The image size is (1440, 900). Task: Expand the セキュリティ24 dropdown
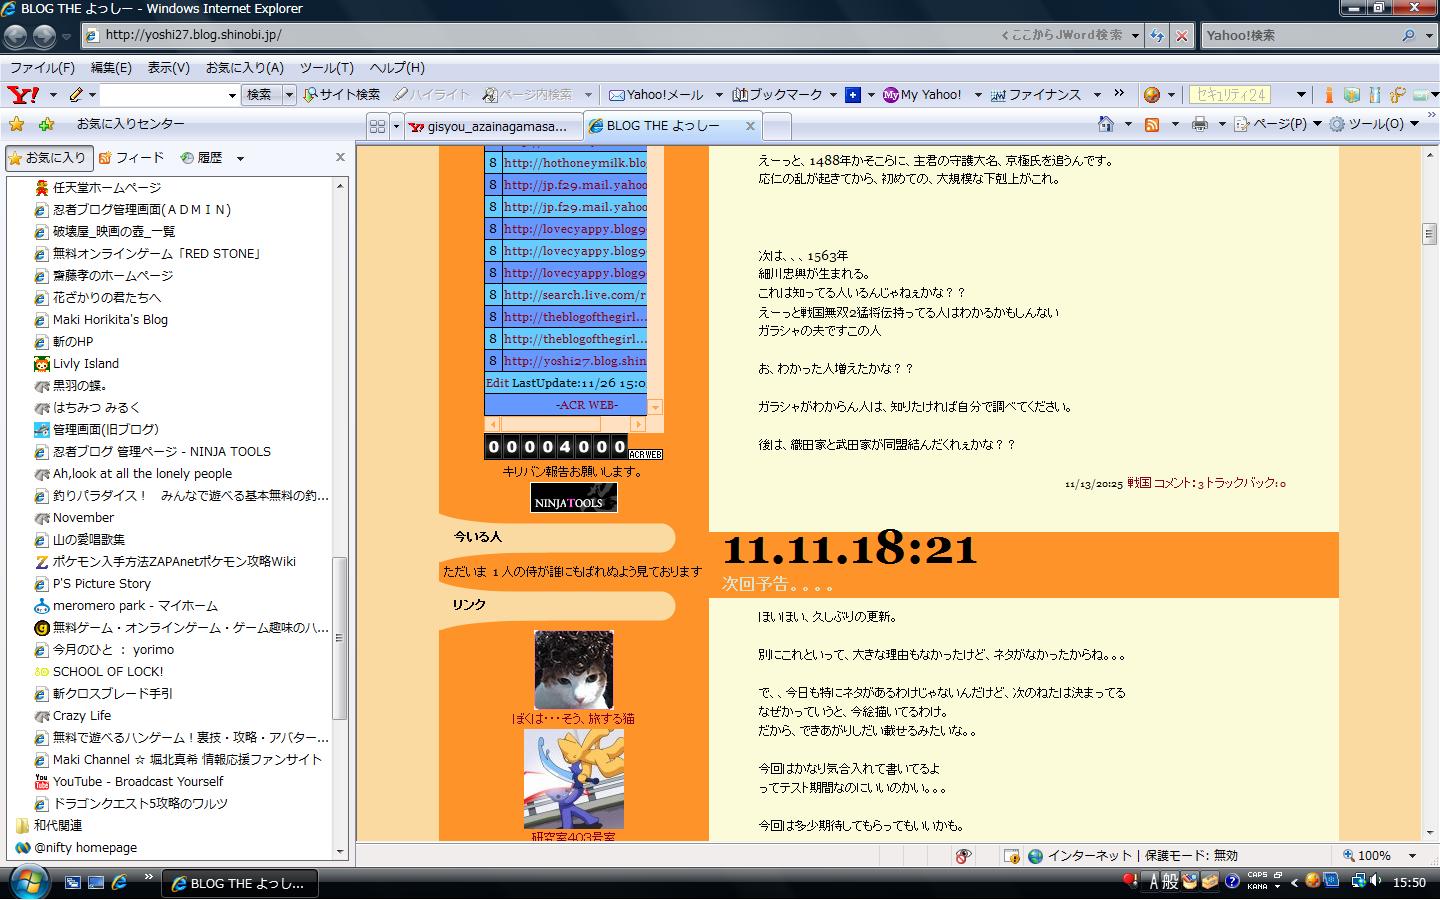(x=1300, y=95)
